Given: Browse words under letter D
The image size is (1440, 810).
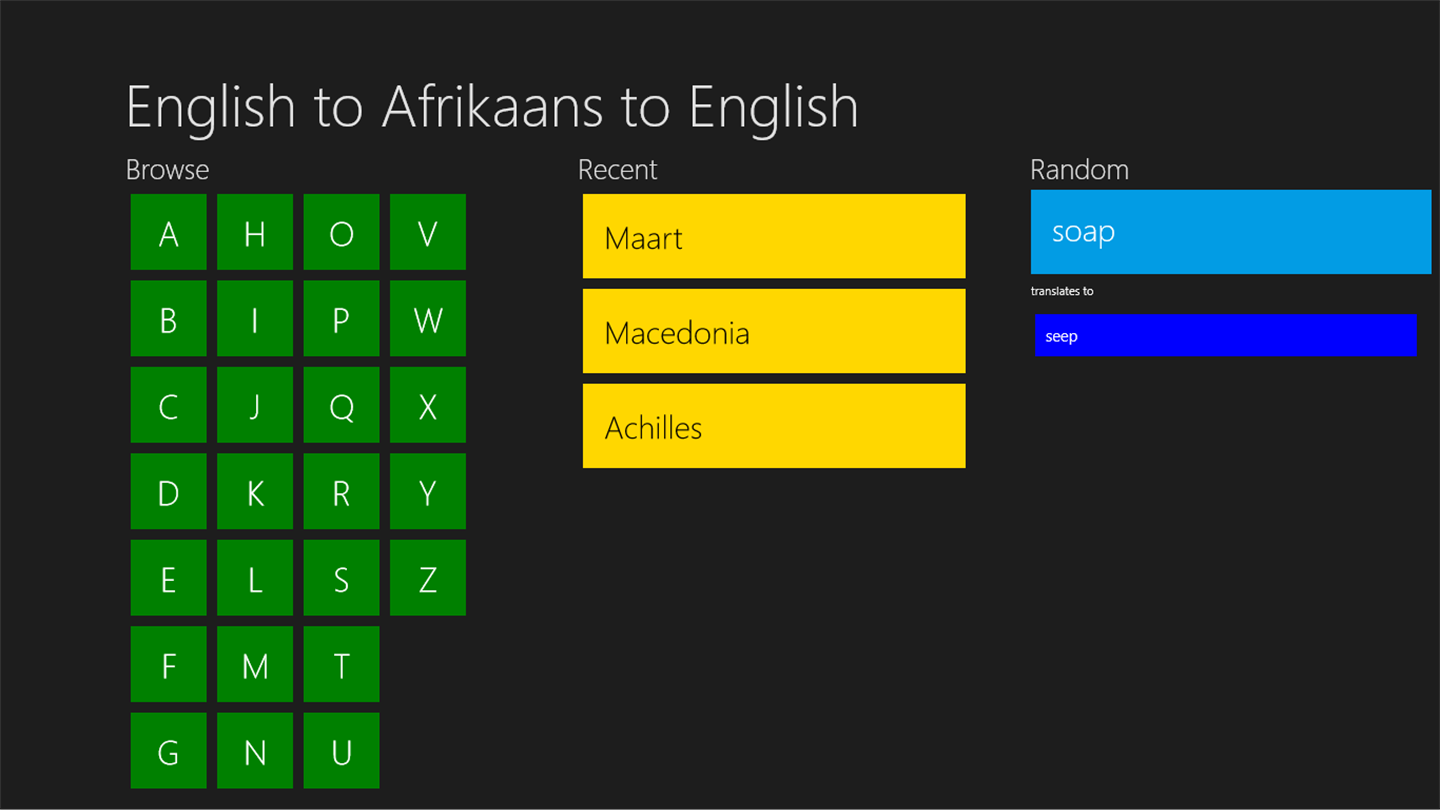Looking at the screenshot, I should click(168, 491).
